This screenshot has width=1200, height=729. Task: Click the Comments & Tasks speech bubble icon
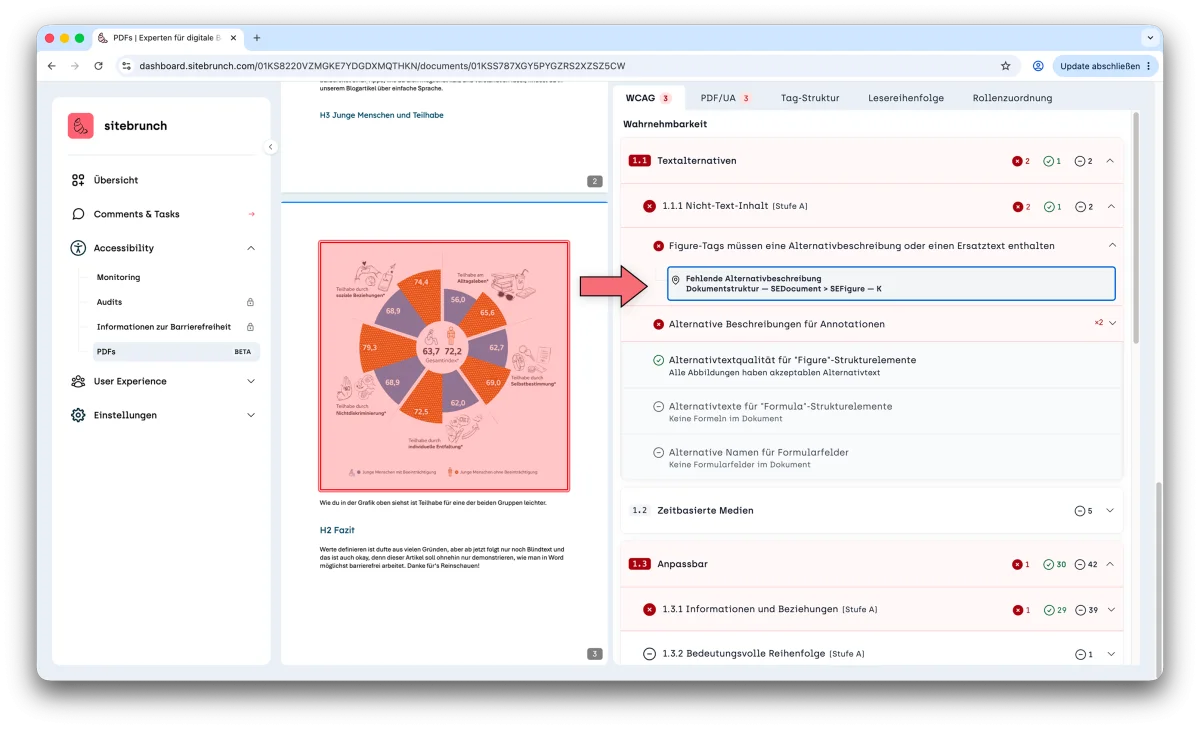(78, 214)
